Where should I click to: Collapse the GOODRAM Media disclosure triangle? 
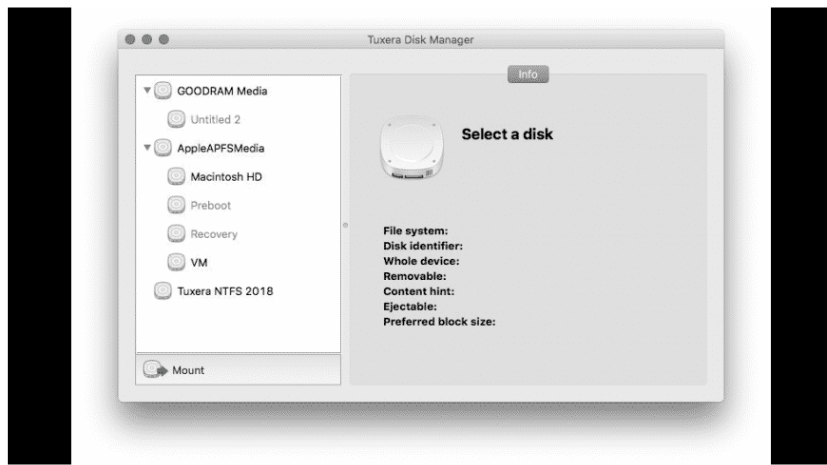(x=146, y=91)
